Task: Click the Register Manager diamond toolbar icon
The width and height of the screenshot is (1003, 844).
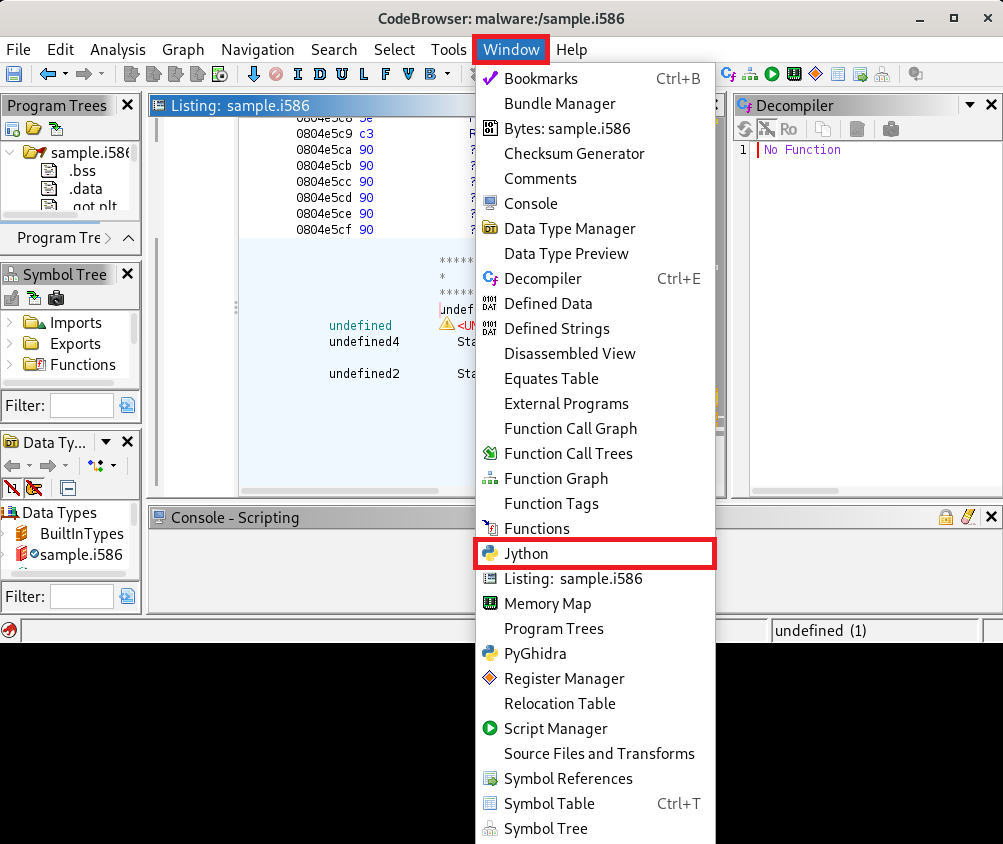Action: coord(815,74)
